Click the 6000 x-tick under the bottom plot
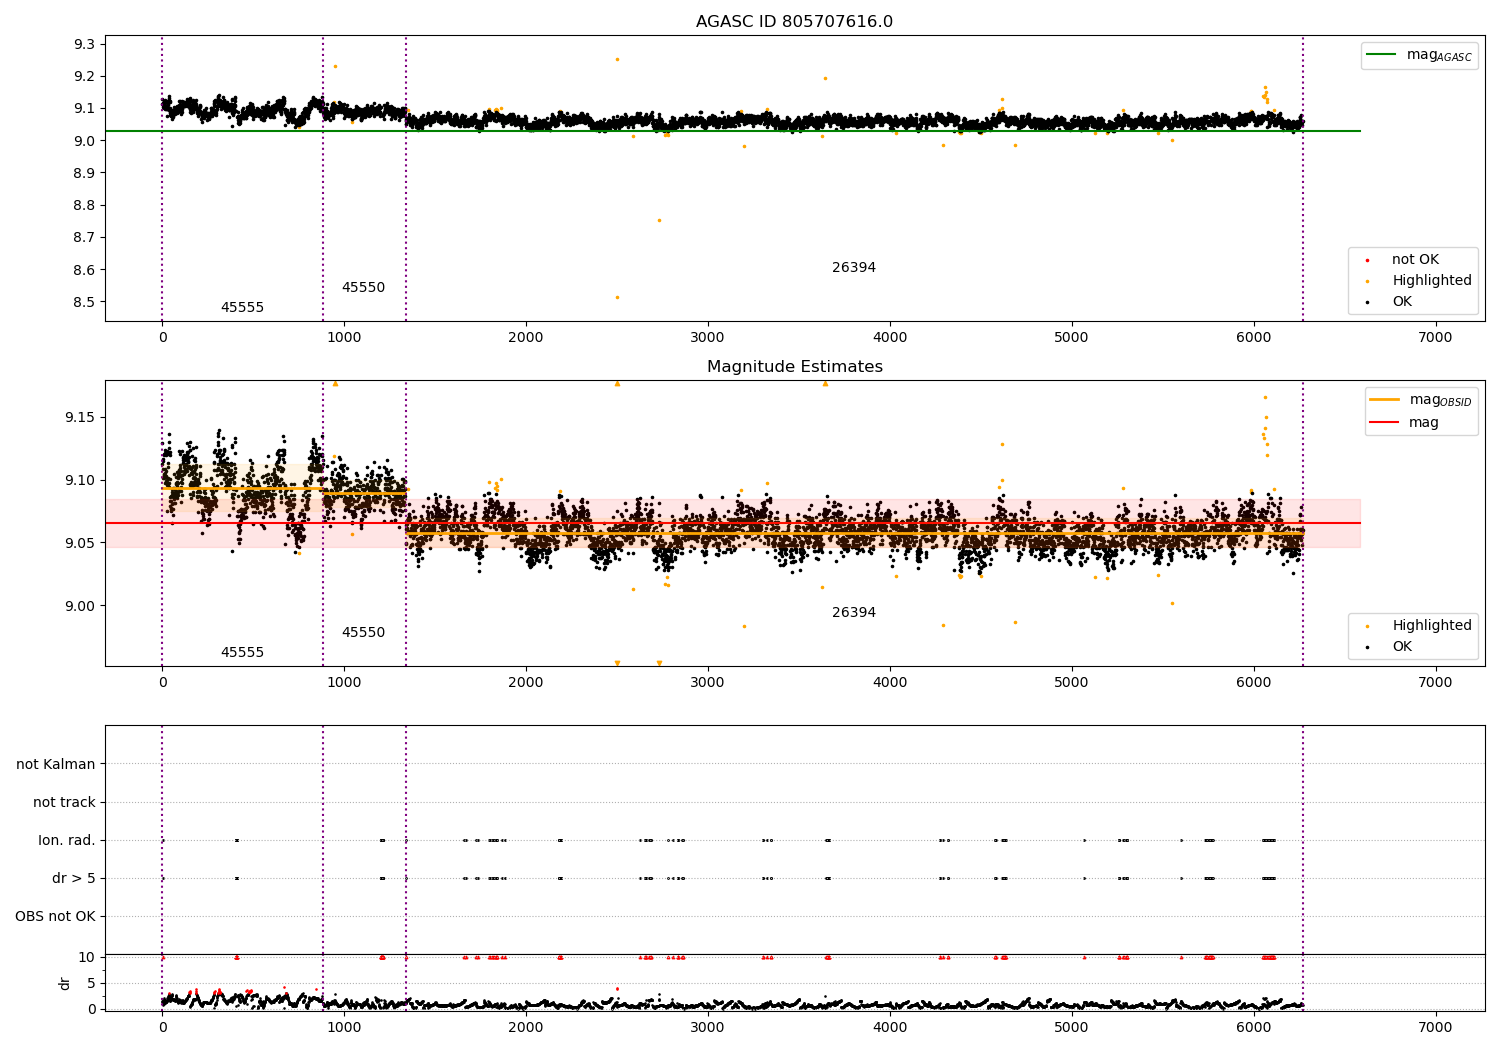 point(1253,1028)
